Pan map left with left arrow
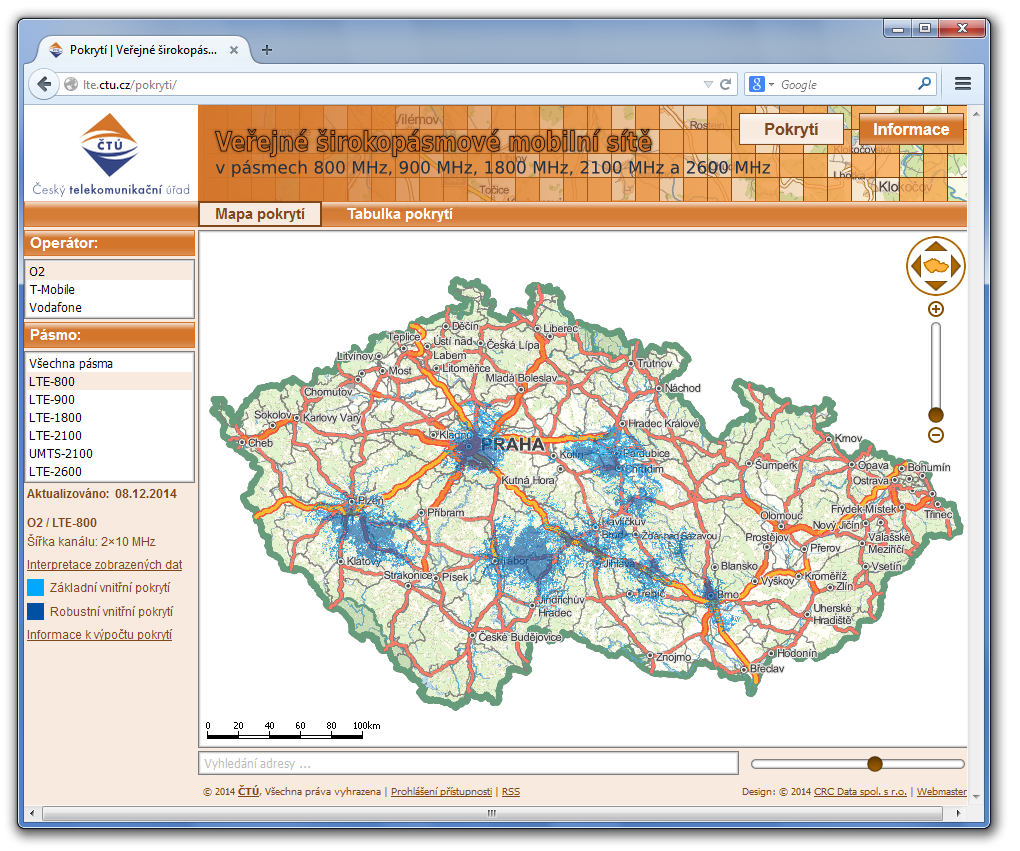The width and height of the screenshot is (1020, 851). [x=916, y=266]
